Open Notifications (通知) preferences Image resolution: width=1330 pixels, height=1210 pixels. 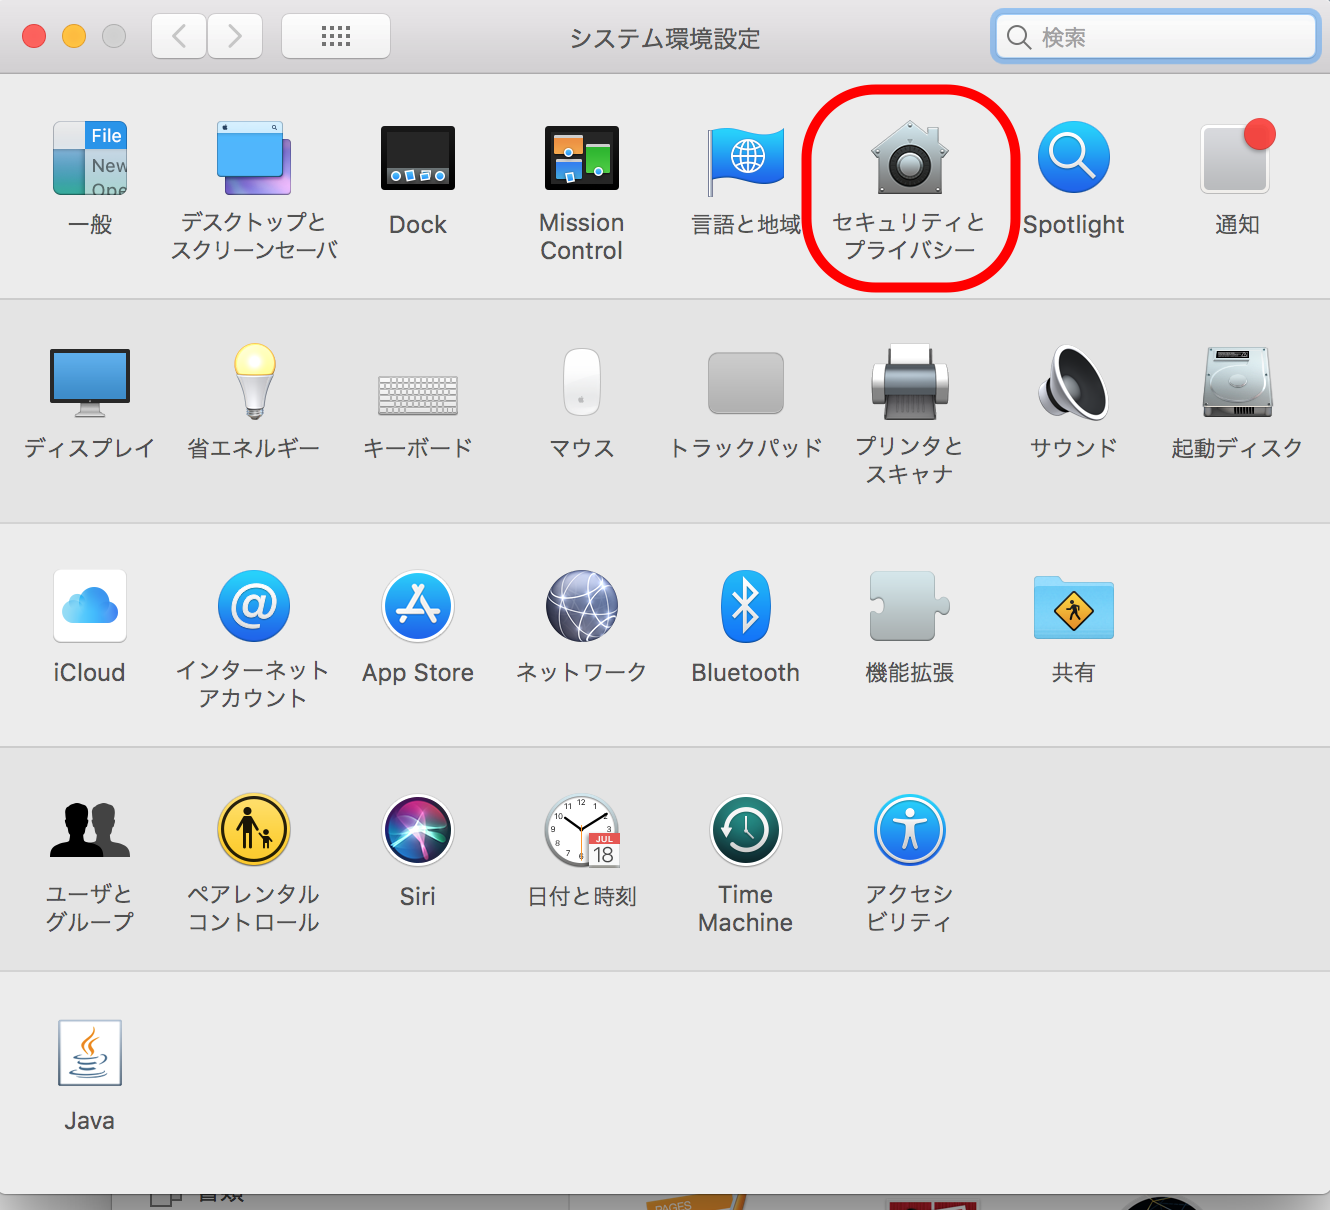click(x=1236, y=160)
